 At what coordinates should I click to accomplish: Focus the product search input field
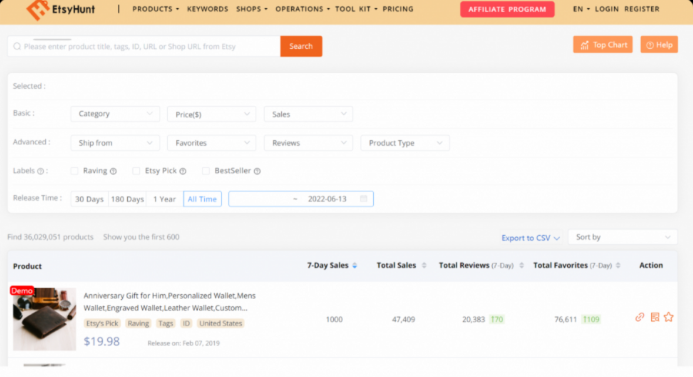point(144,46)
